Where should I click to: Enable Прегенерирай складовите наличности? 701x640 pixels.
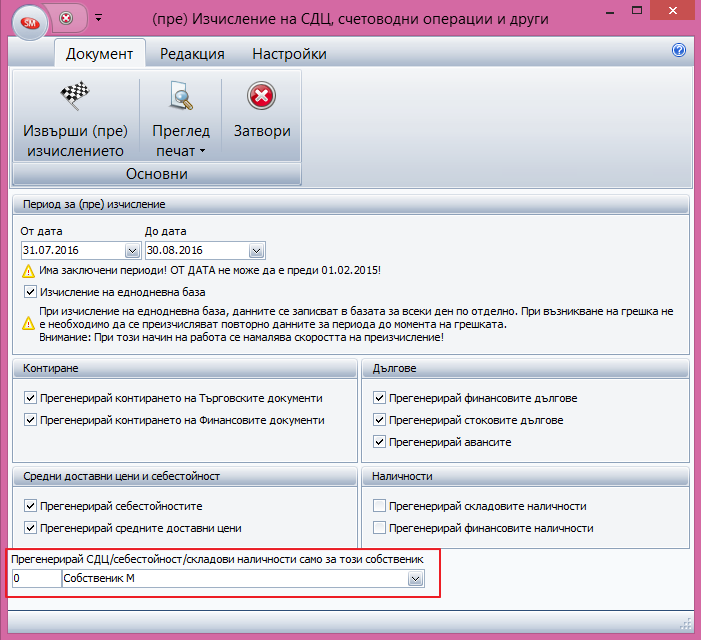pyautogui.click(x=379, y=506)
